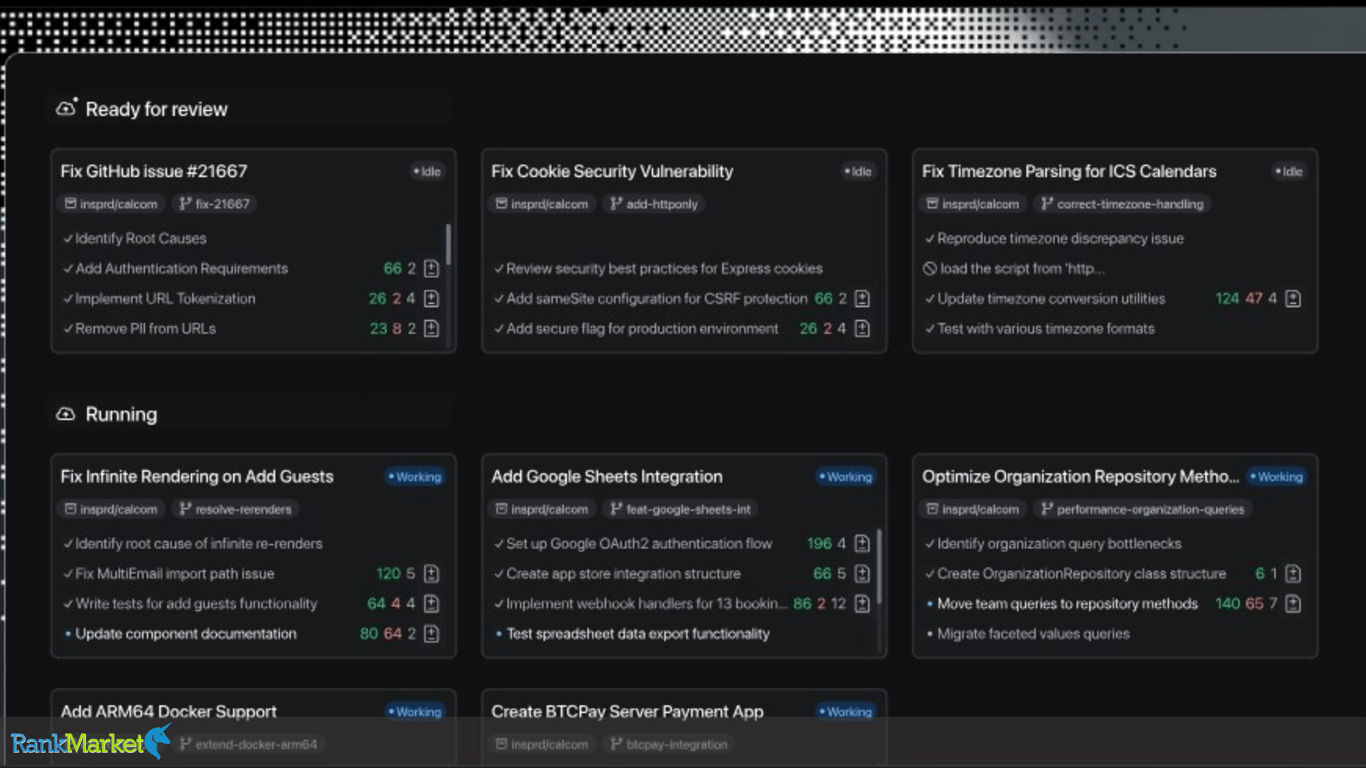Click the cloud icon next to Ready for review
This screenshot has height=768, width=1366.
click(x=66, y=109)
